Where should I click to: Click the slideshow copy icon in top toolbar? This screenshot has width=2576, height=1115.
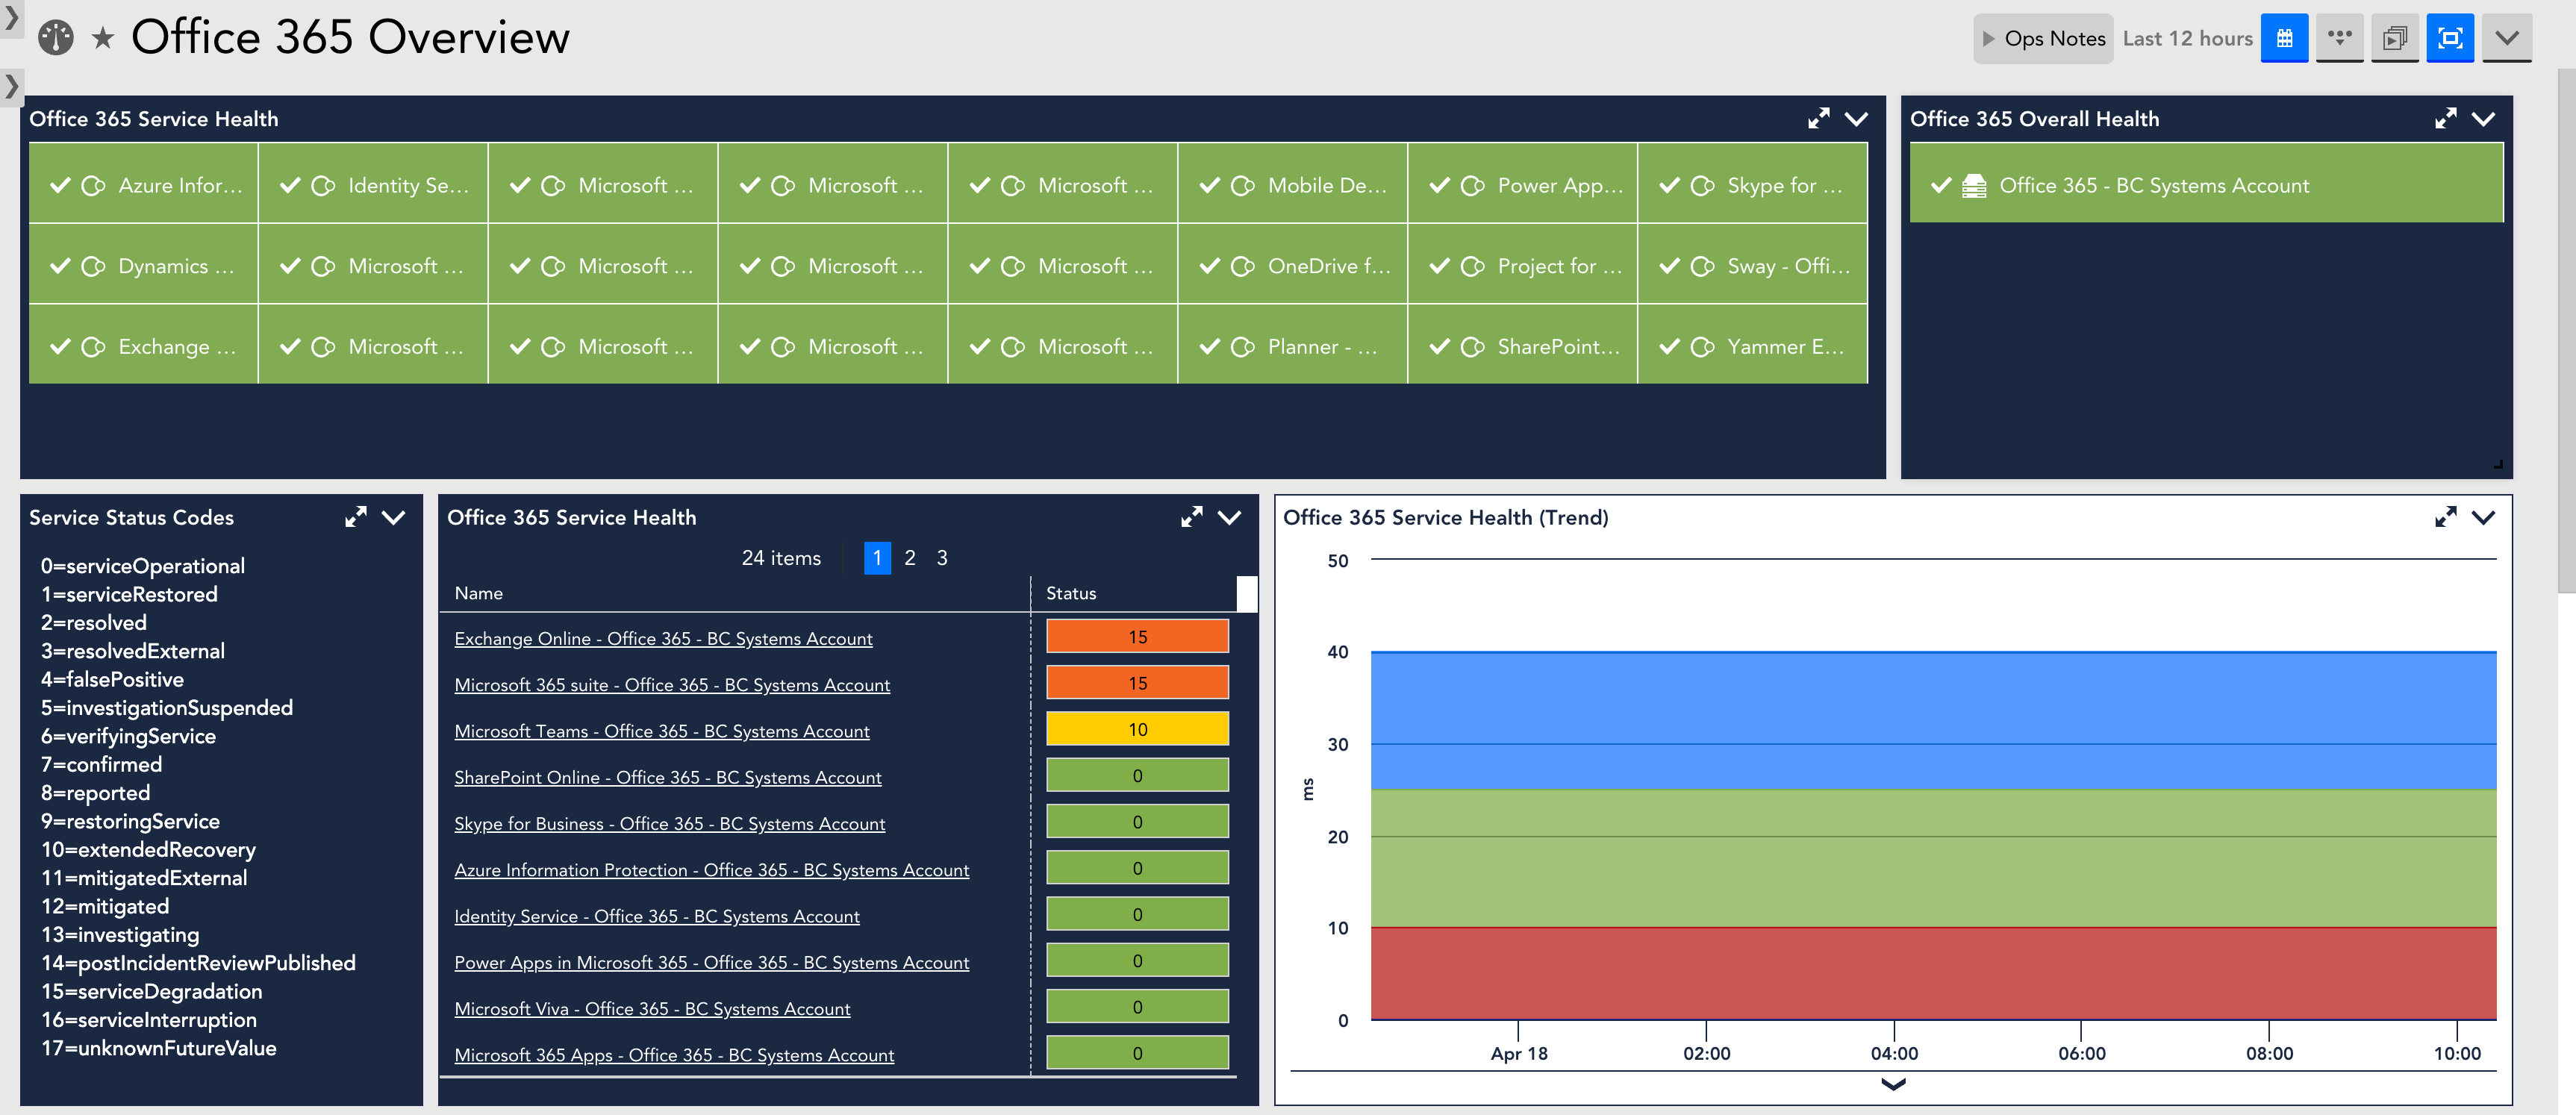[2394, 38]
